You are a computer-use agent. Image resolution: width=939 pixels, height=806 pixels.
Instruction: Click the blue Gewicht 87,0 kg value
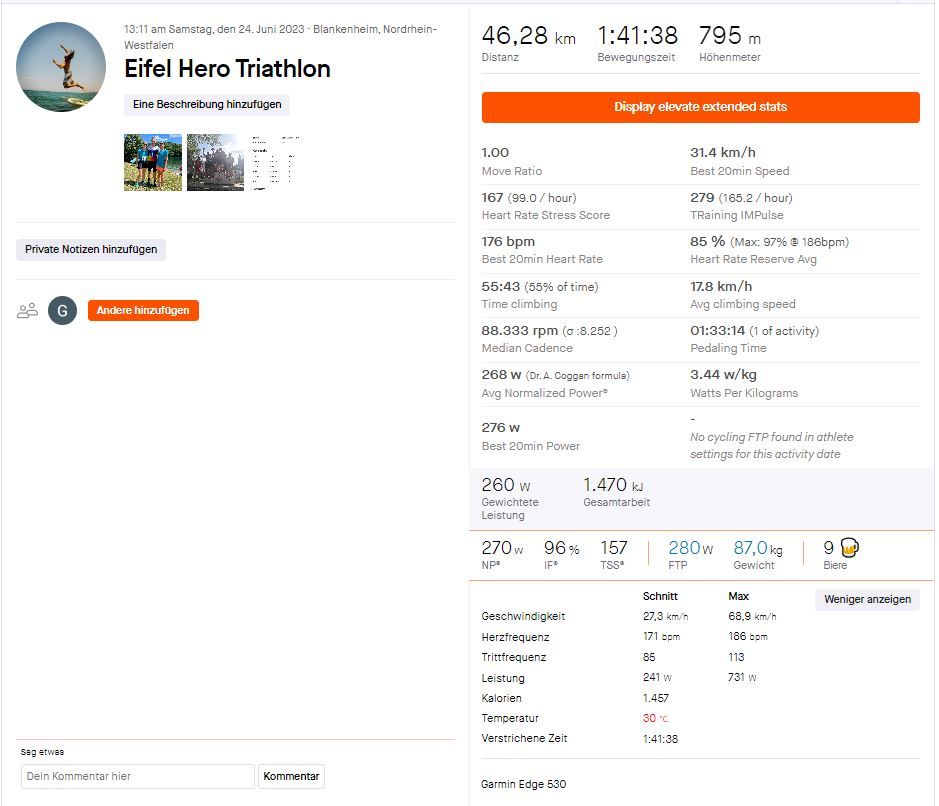point(757,548)
